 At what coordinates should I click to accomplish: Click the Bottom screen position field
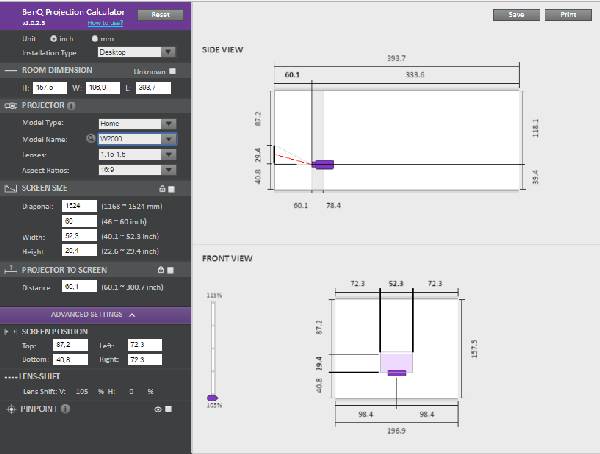pos(70,359)
